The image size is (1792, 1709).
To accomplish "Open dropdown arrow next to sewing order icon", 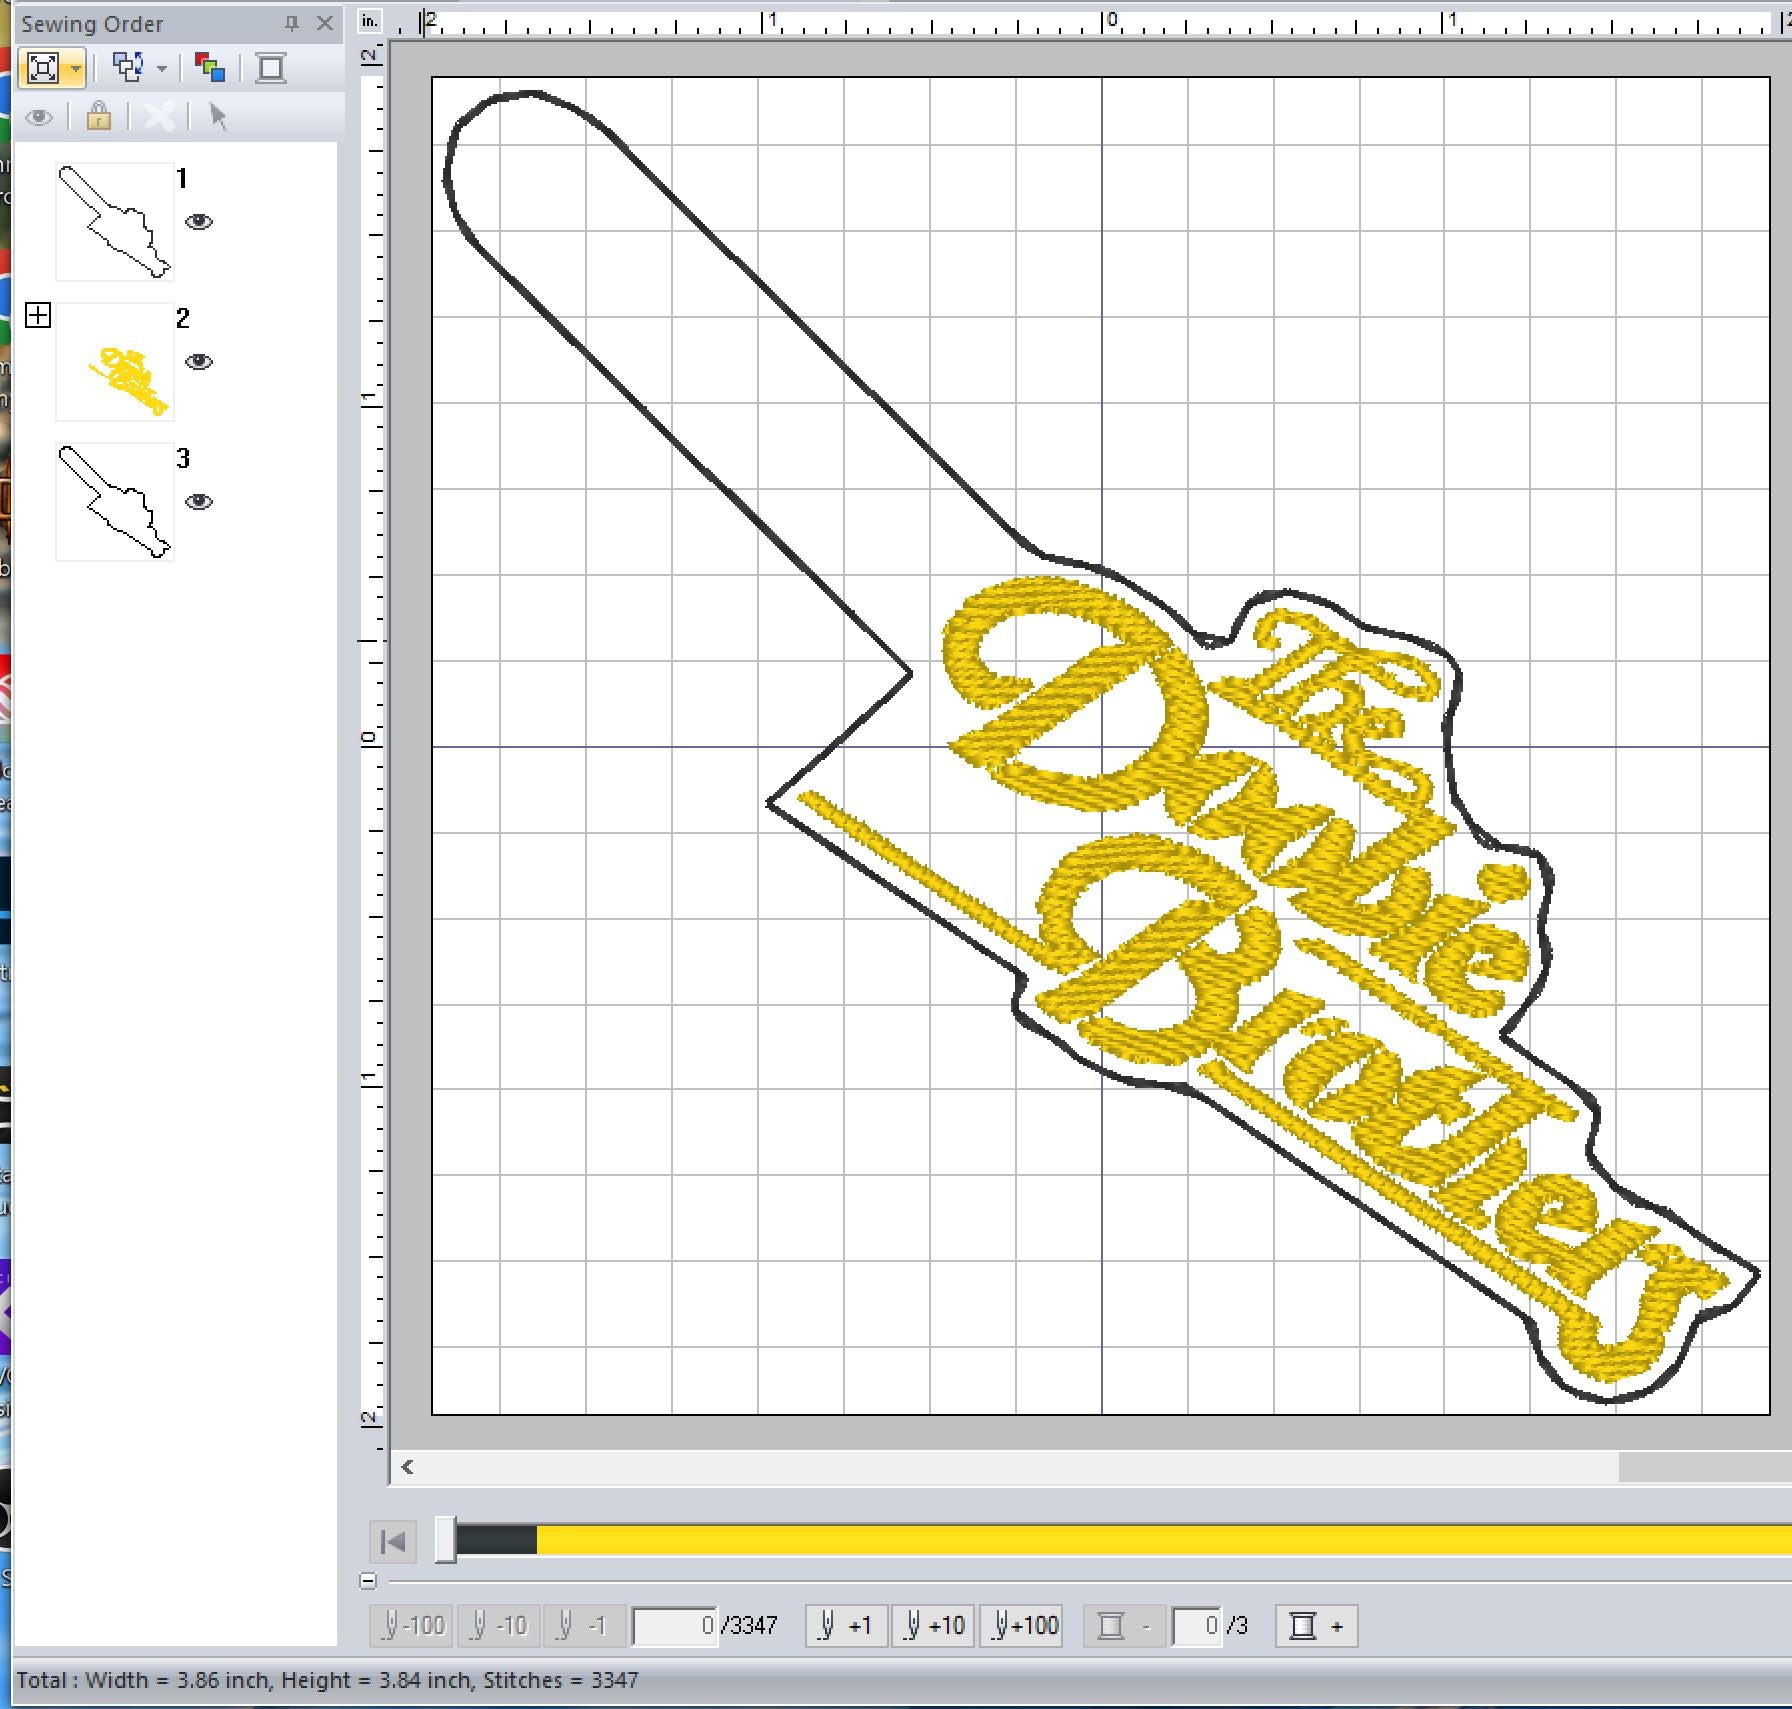I will pyautogui.click(x=162, y=69).
